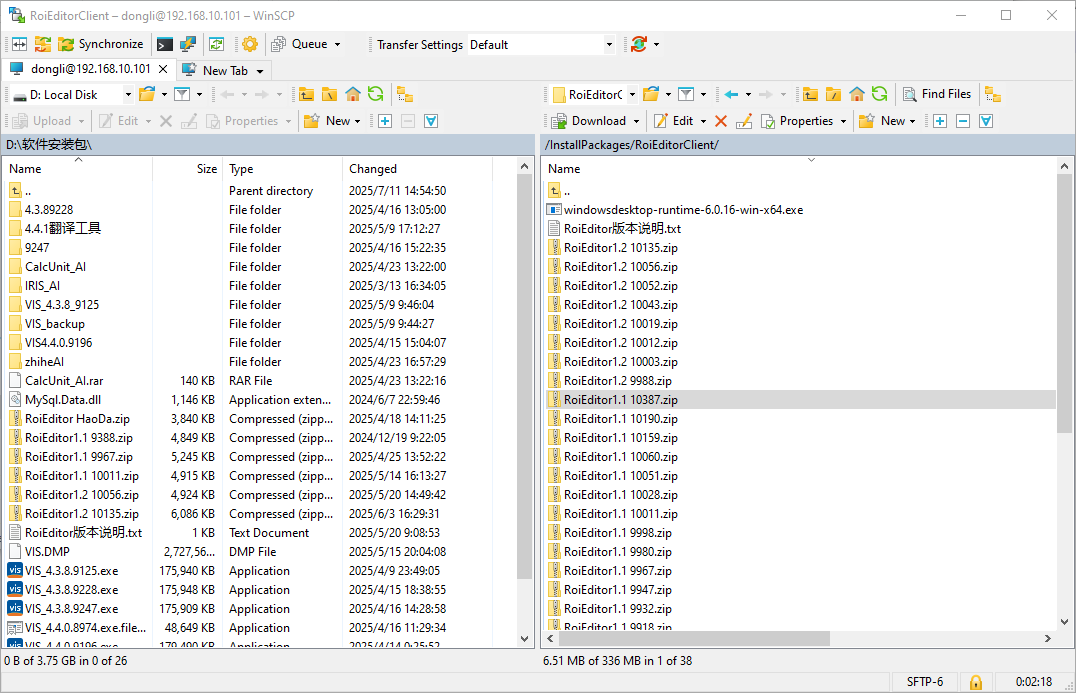
Task: Click the Download button
Action: [x=589, y=121]
